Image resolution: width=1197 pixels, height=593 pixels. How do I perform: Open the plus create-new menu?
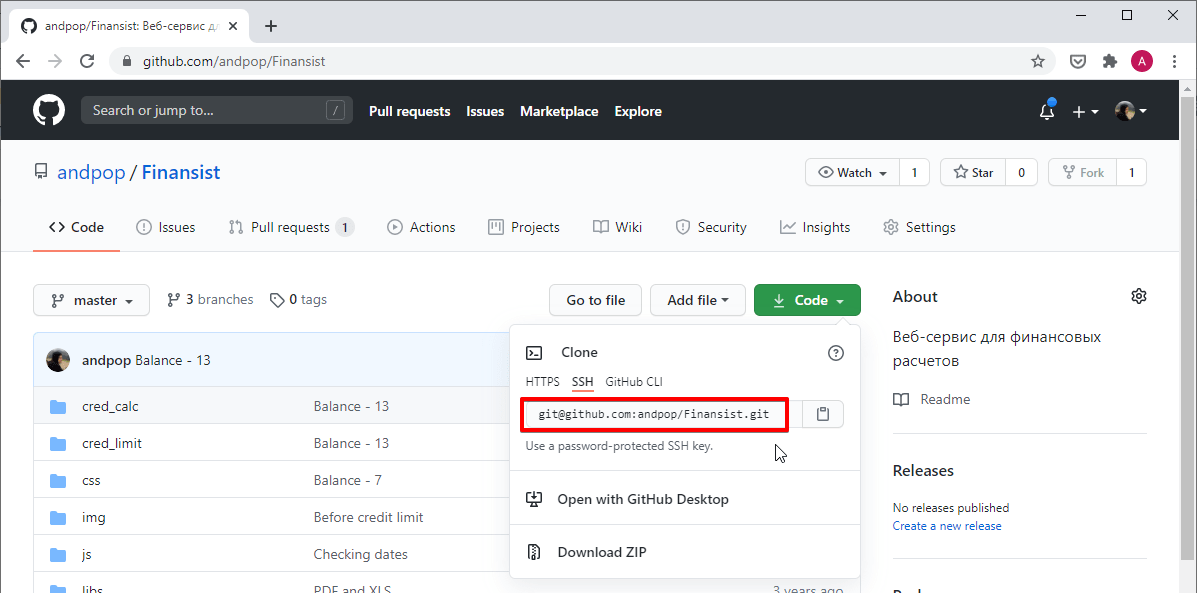click(x=1085, y=111)
